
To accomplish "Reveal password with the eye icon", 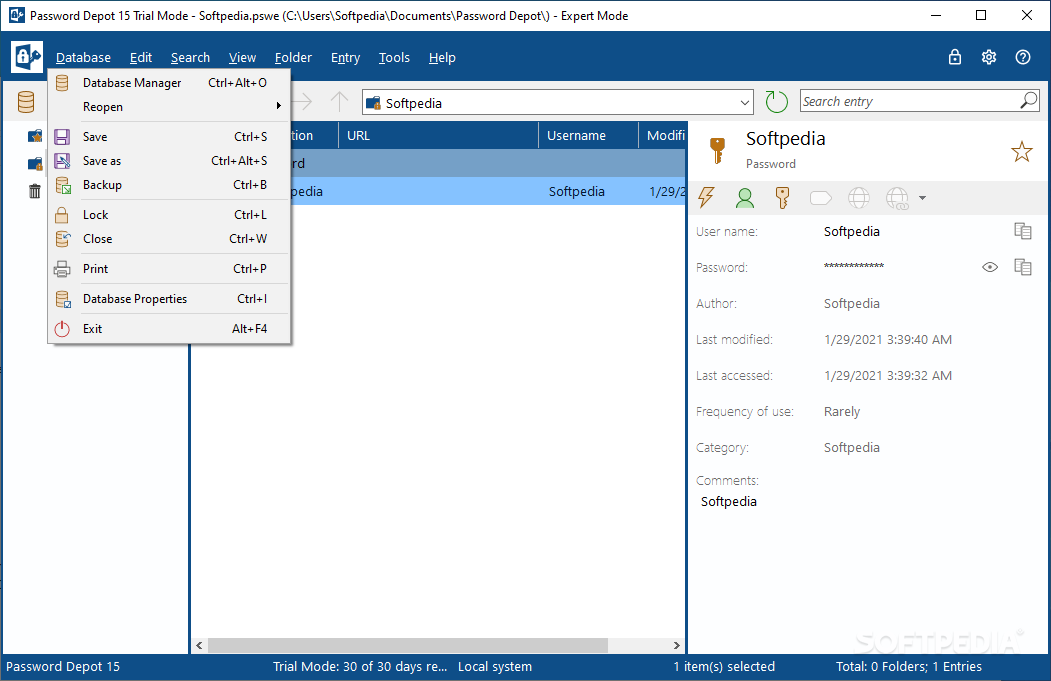I will 990,267.
